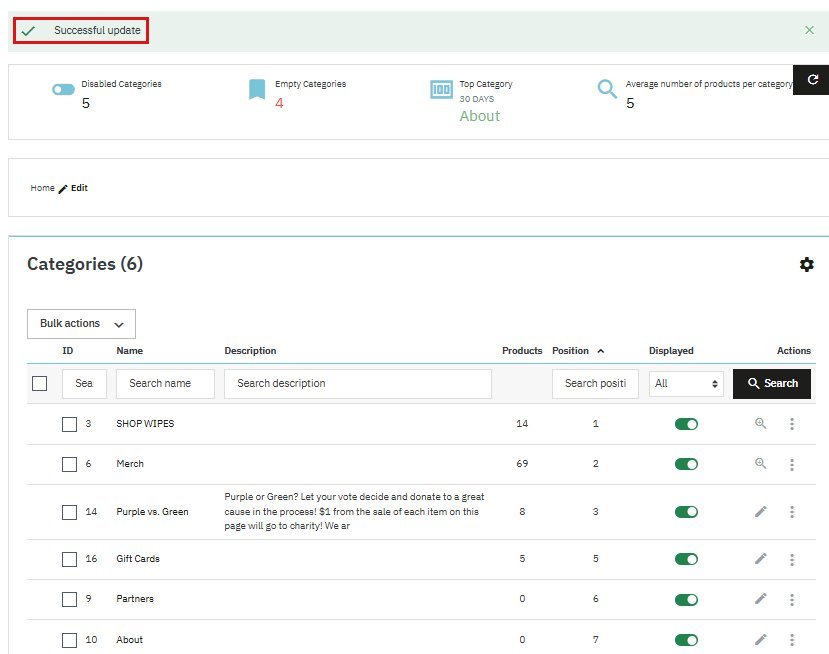Viewport: 829px width, 654px height.
Task: Dismiss the Successful update notification
Action: (809, 30)
